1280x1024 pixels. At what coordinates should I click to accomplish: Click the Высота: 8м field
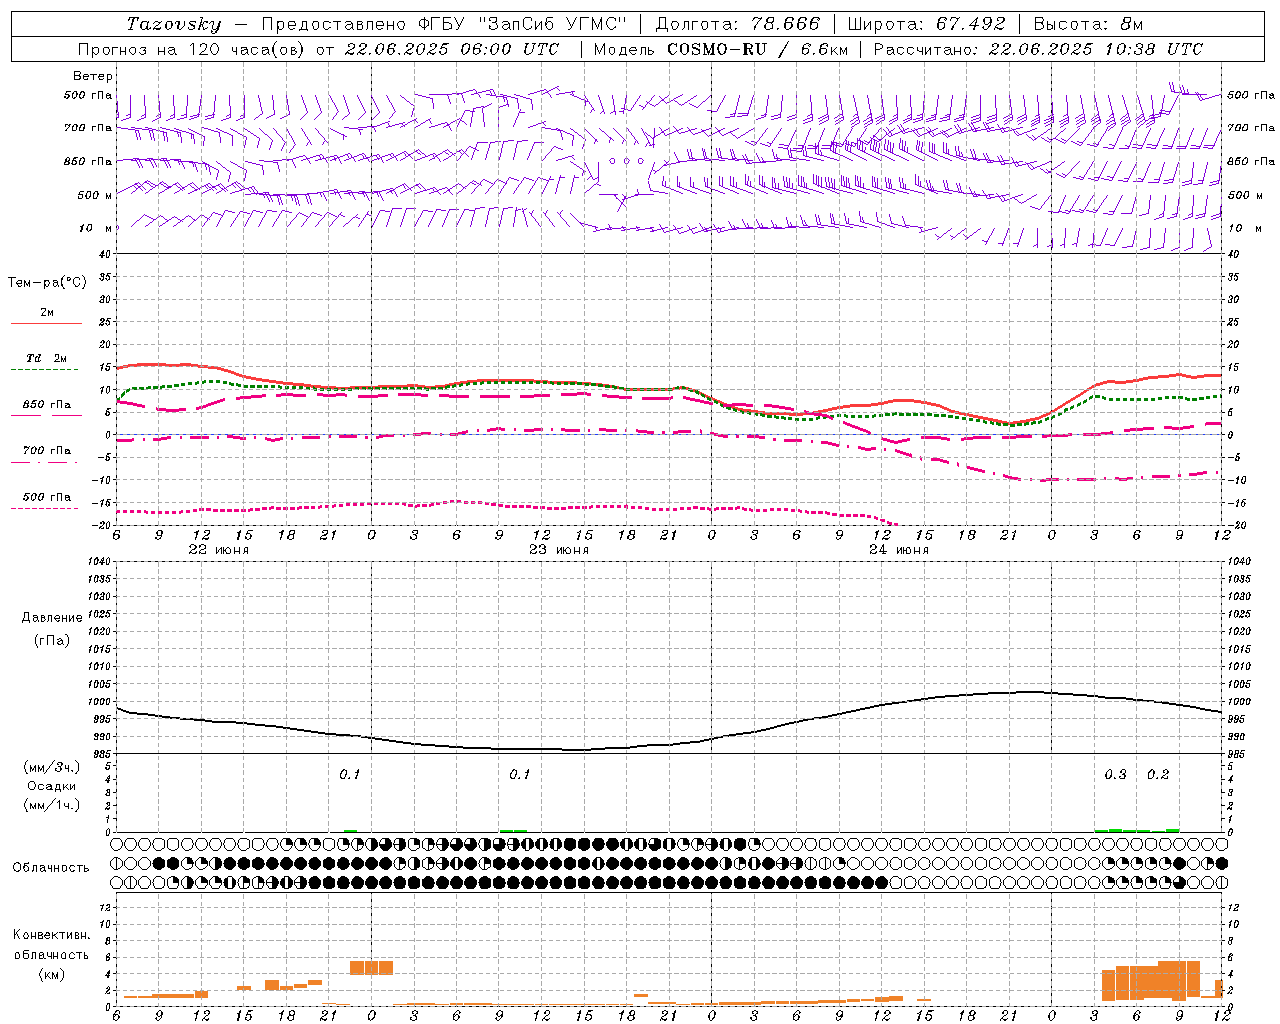tap(1087, 24)
